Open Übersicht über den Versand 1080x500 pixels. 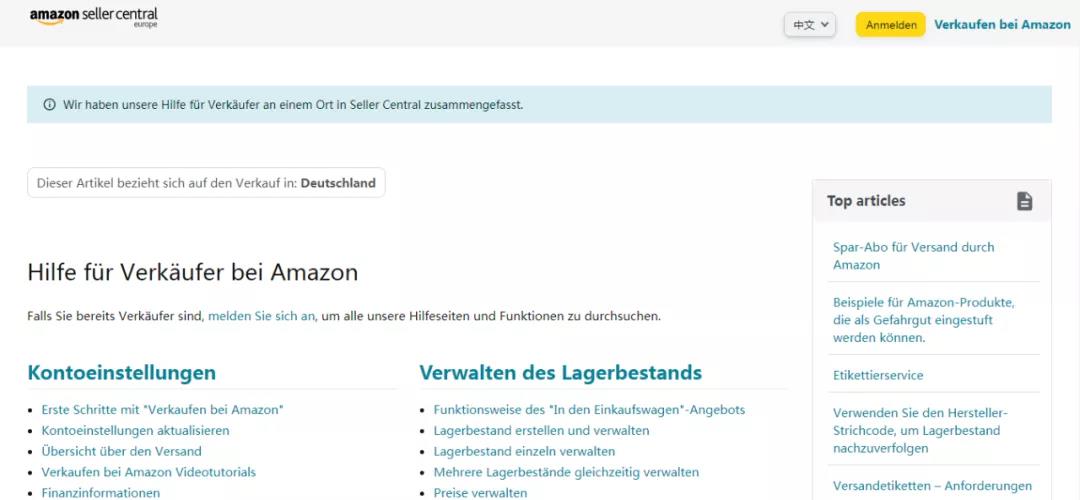[x=121, y=452]
